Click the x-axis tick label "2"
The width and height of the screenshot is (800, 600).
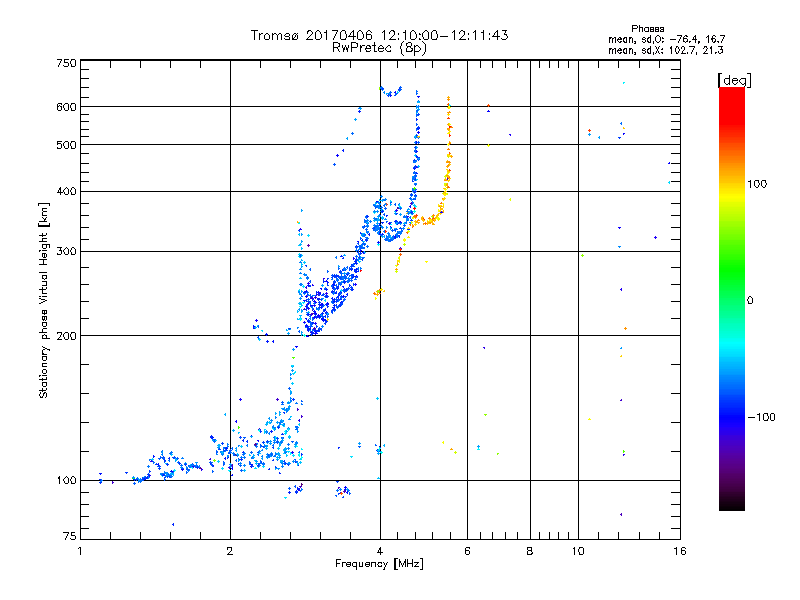pyautogui.click(x=230, y=551)
